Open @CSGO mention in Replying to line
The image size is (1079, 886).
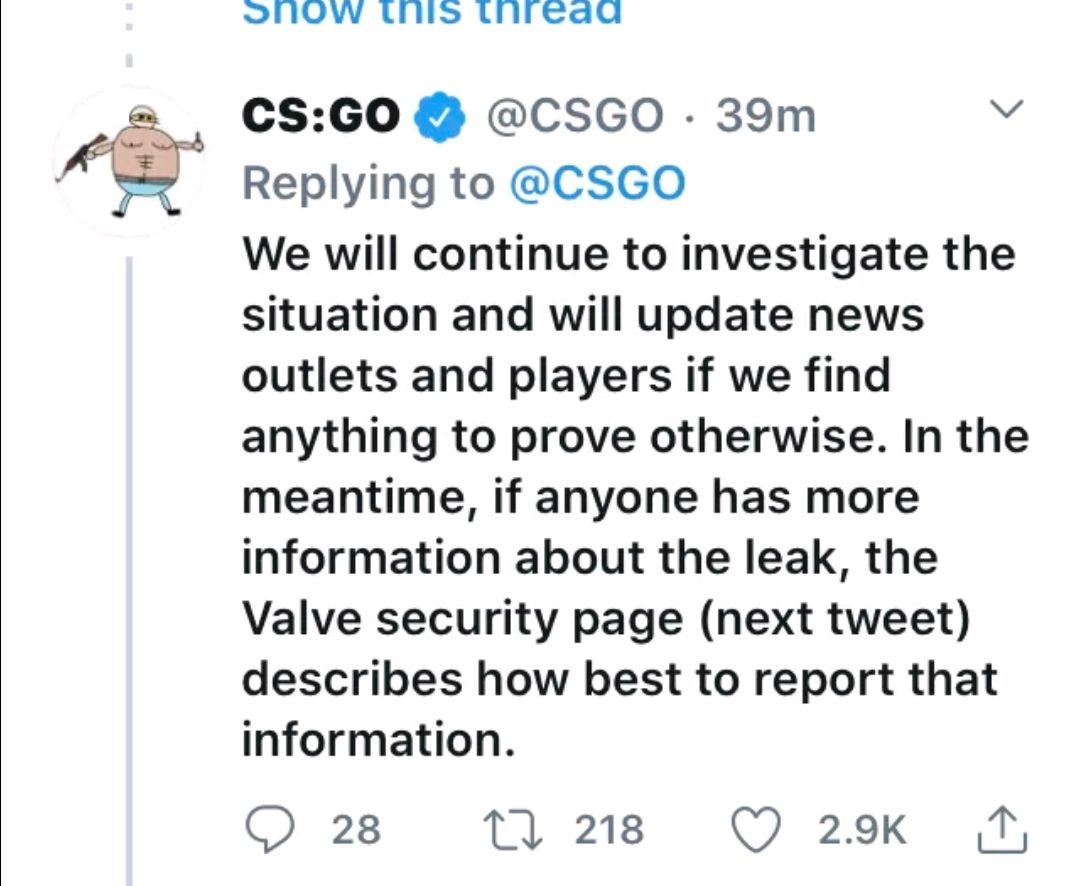coord(598,182)
